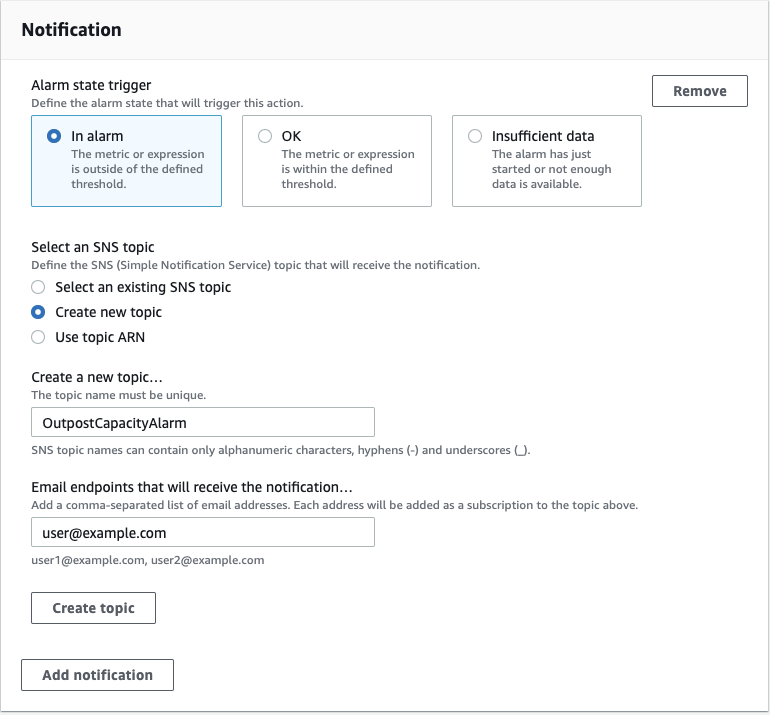The height and width of the screenshot is (715, 770).
Task: Click the Select an SNS topic label
Action: [x=93, y=247]
